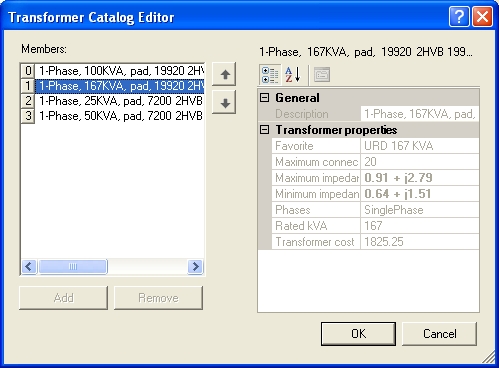Click the Transformer cost value field
The image size is (499, 368).
coord(420,242)
